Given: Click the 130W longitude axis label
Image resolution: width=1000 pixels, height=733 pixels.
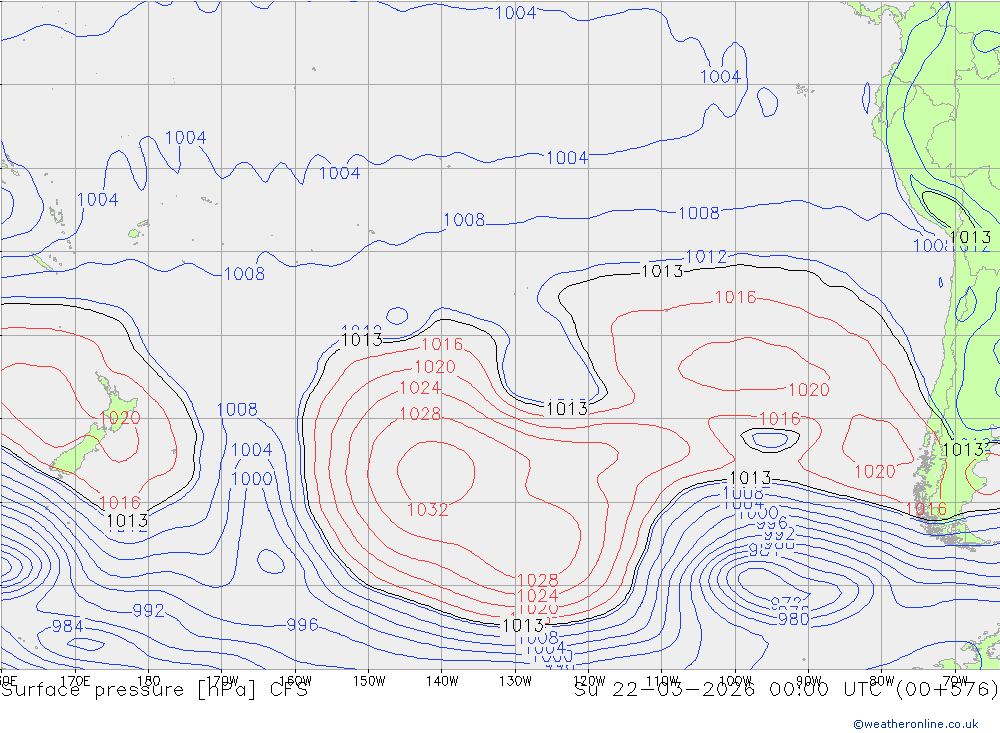Looking at the screenshot, I should click(515, 681).
